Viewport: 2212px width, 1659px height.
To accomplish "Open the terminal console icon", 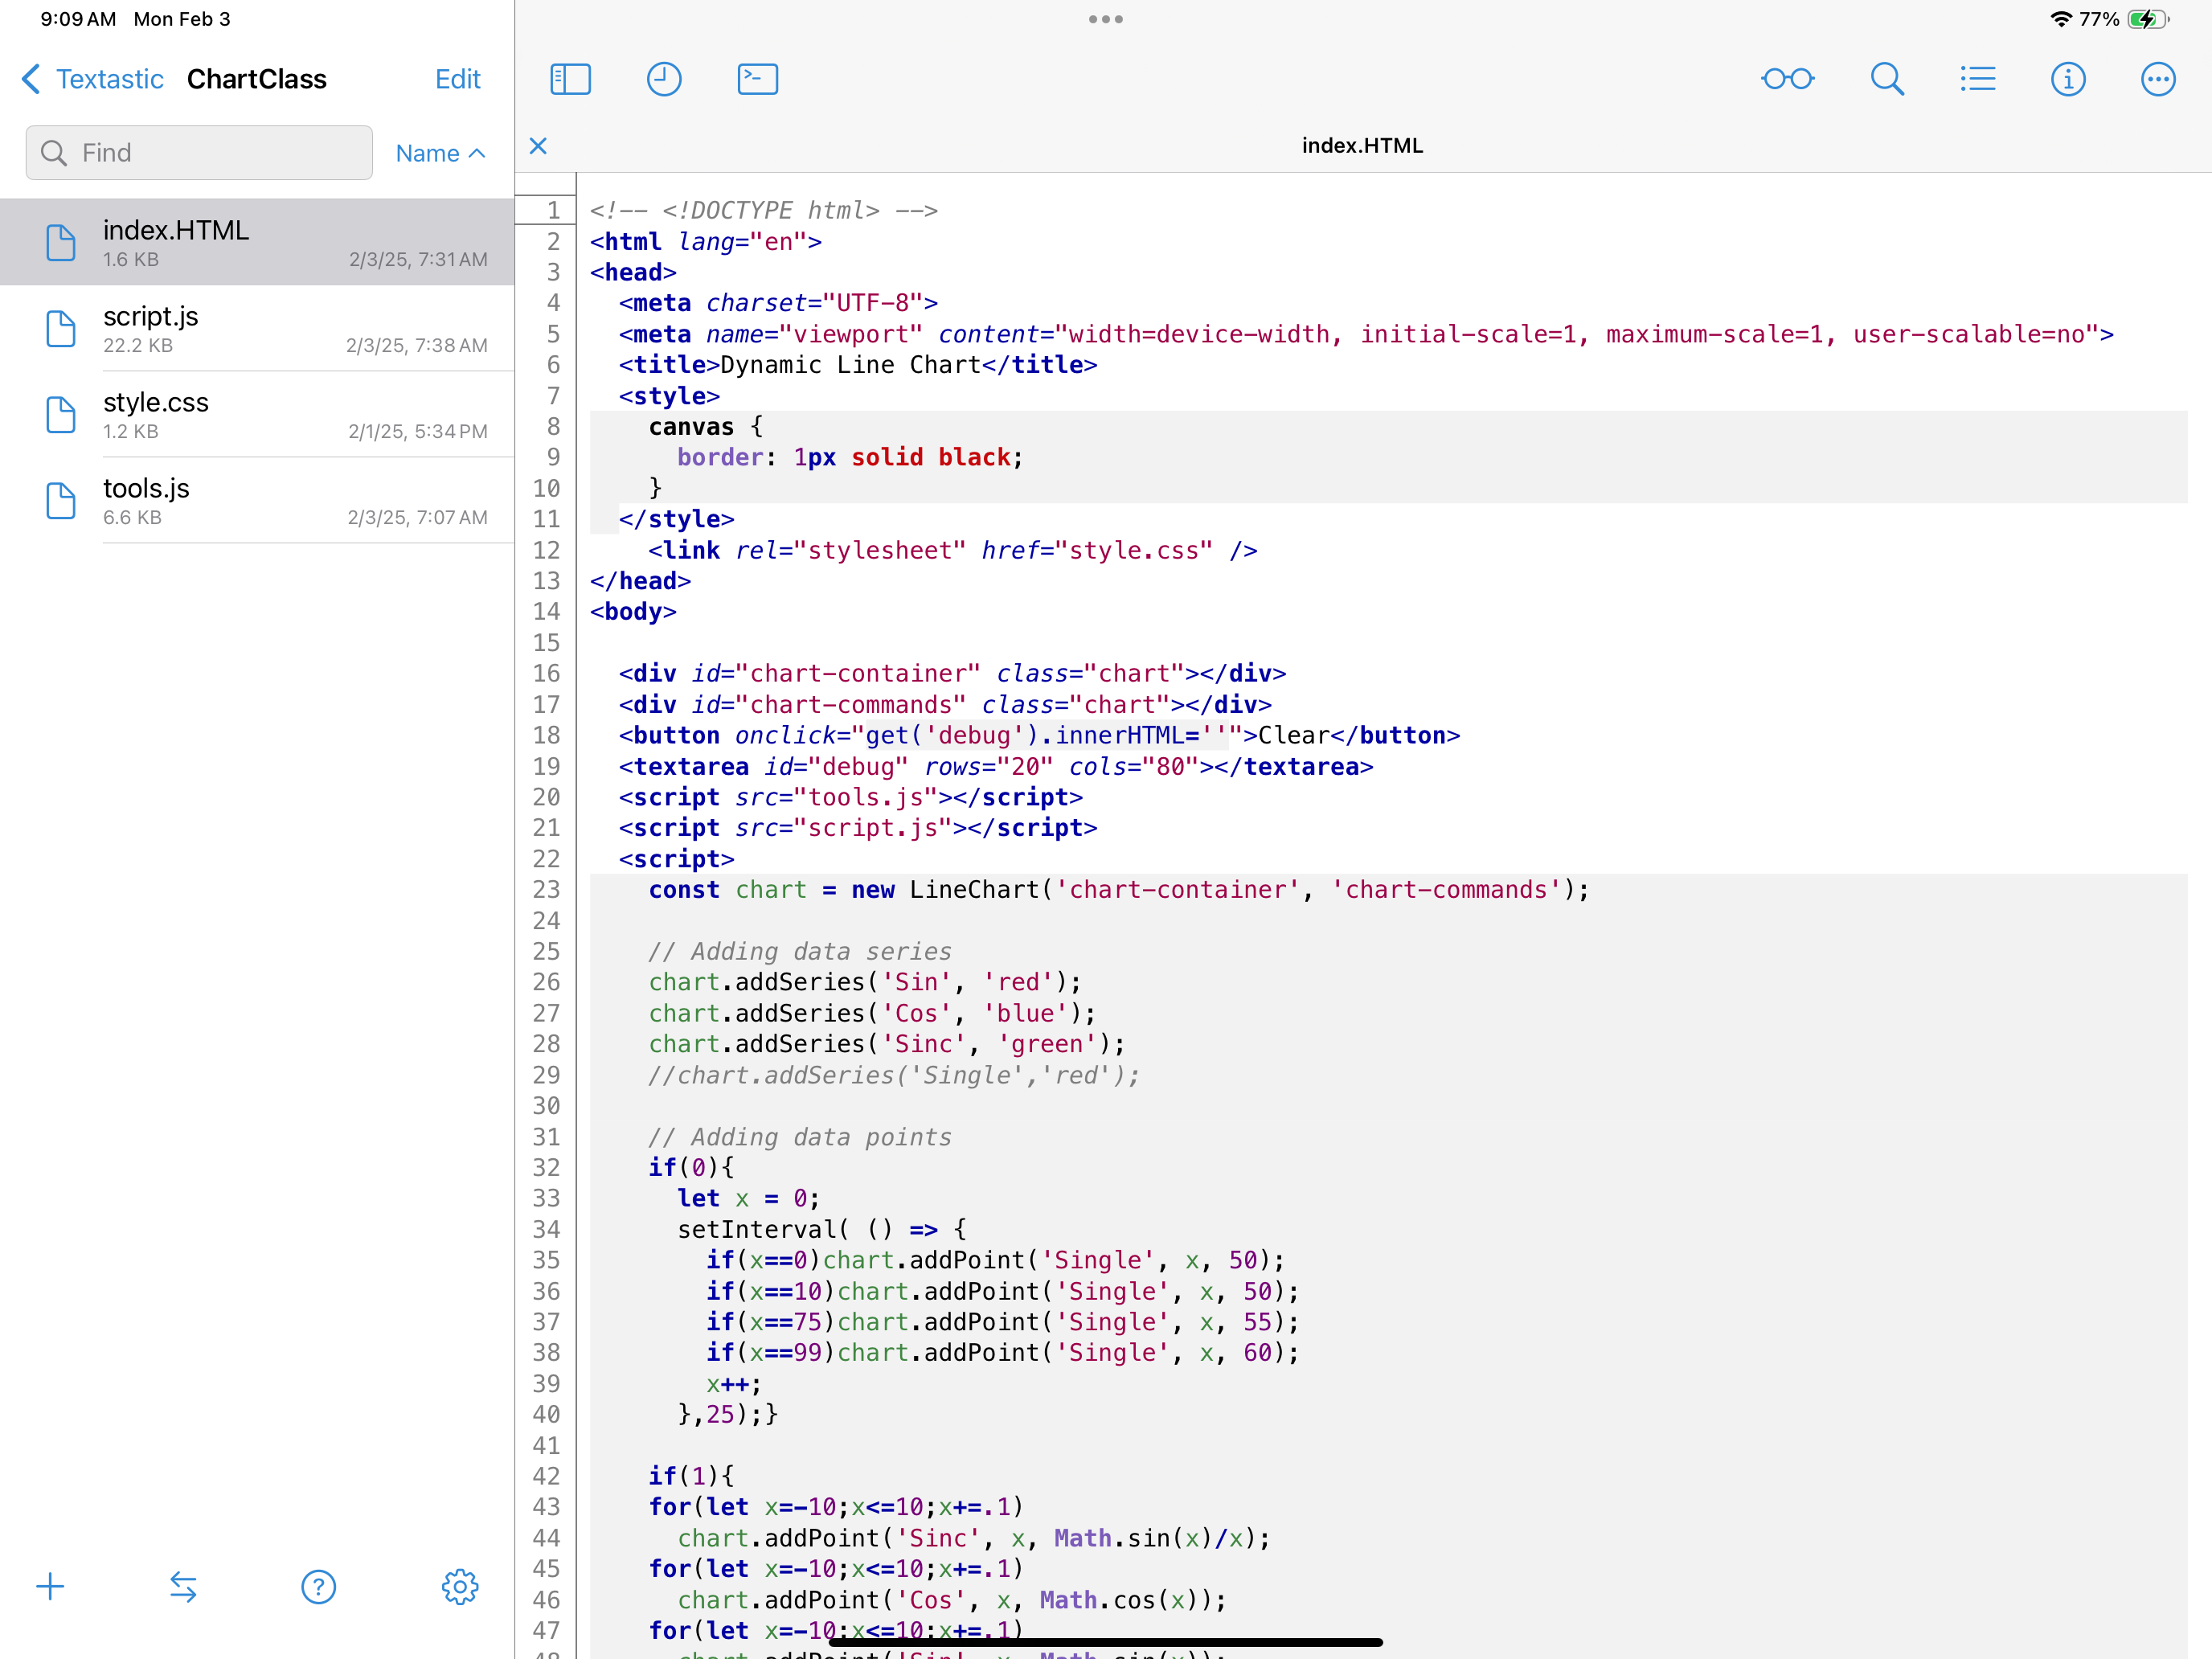I will (758, 79).
